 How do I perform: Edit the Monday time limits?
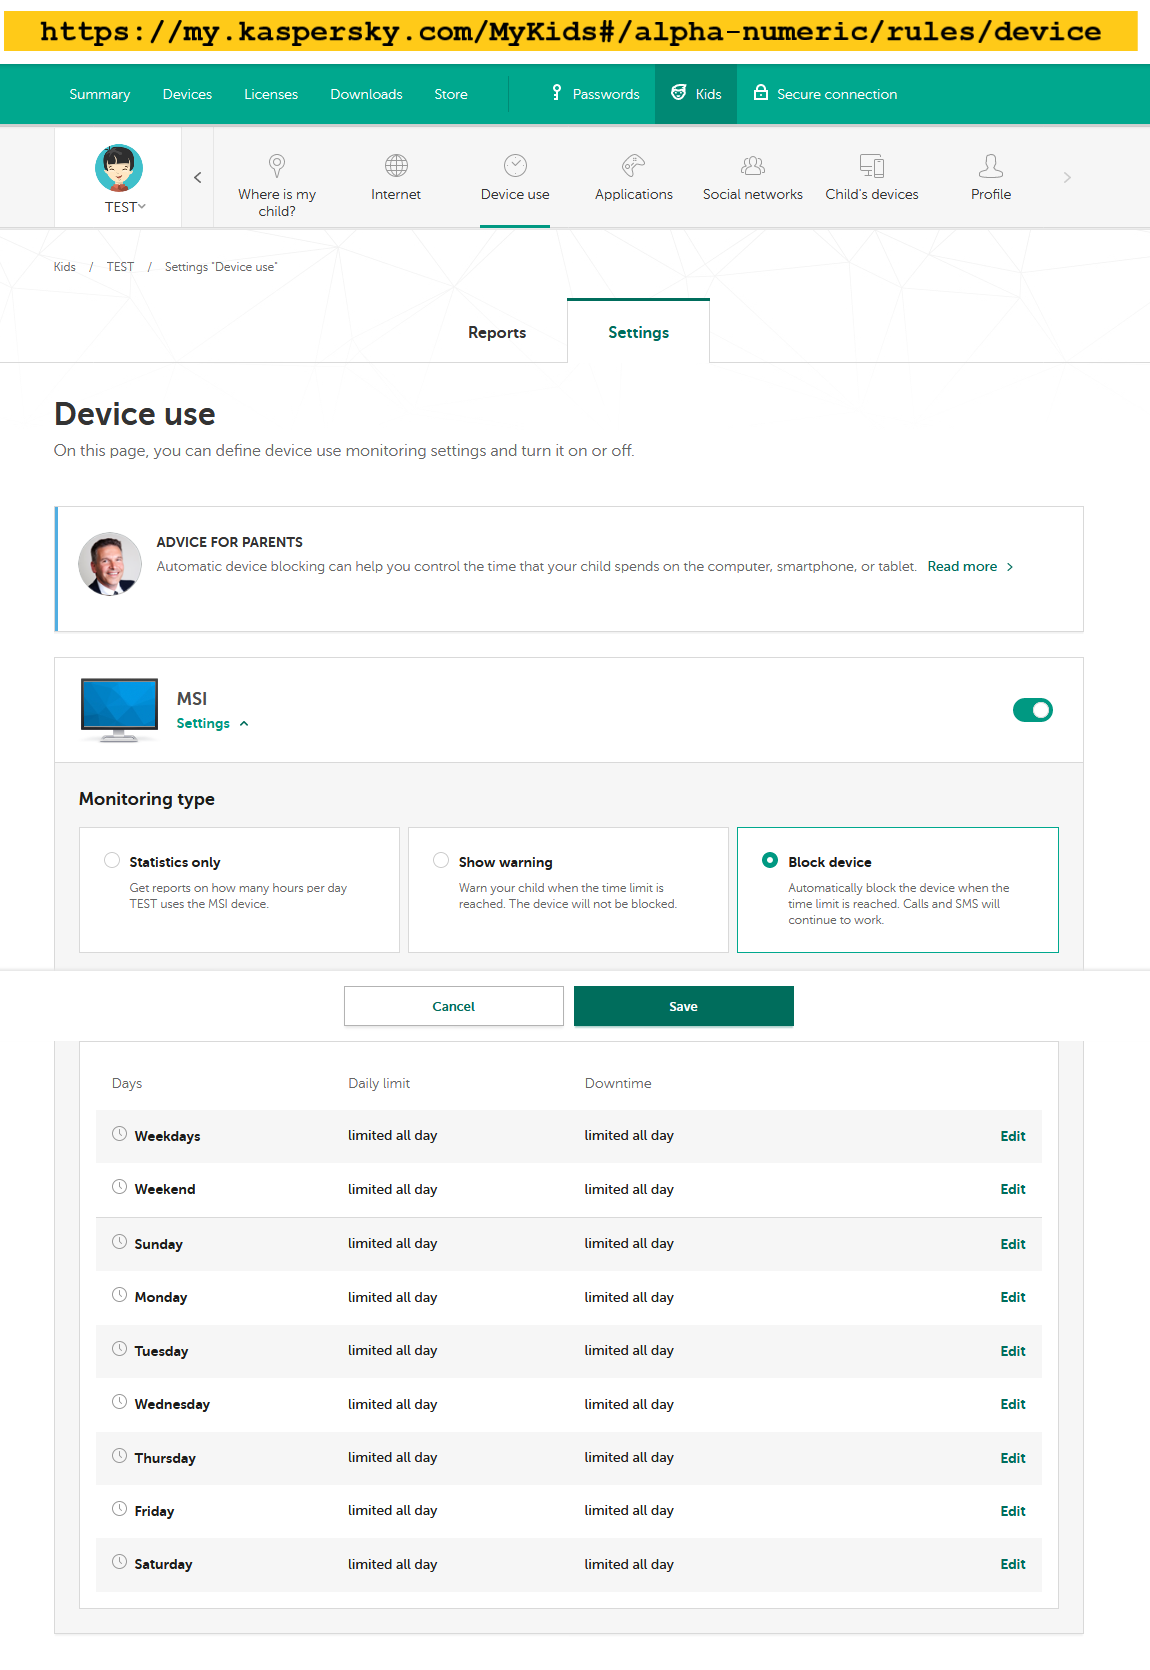click(x=1013, y=1297)
